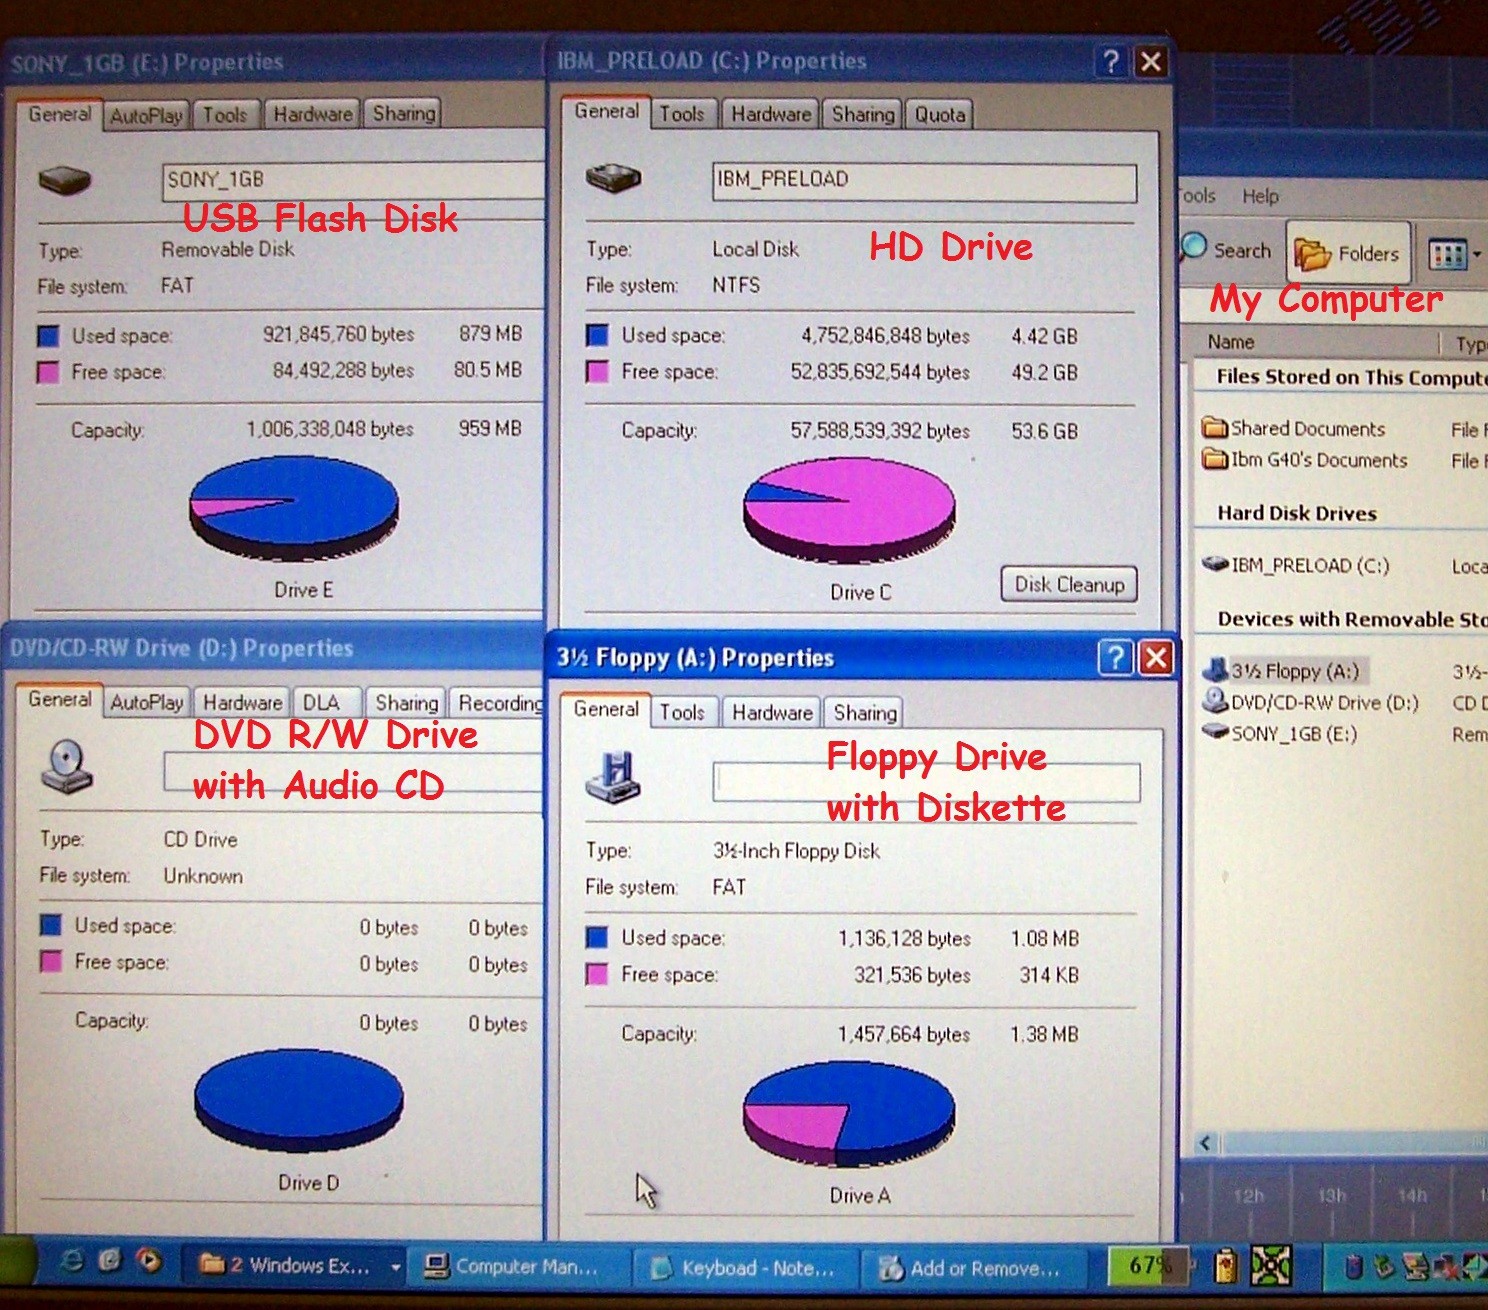
Task: Click the floppy drive icon in Floppy properties
Action: point(613,777)
